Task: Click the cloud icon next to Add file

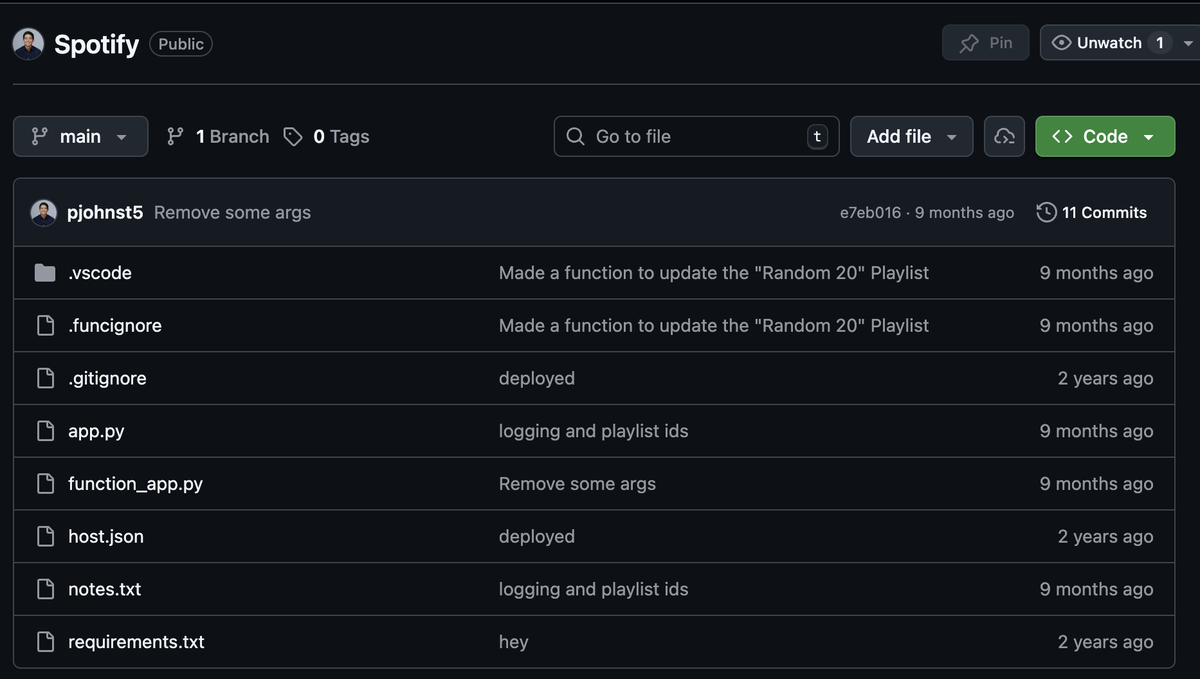Action: pyautogui.click(x=1004, y=137)
